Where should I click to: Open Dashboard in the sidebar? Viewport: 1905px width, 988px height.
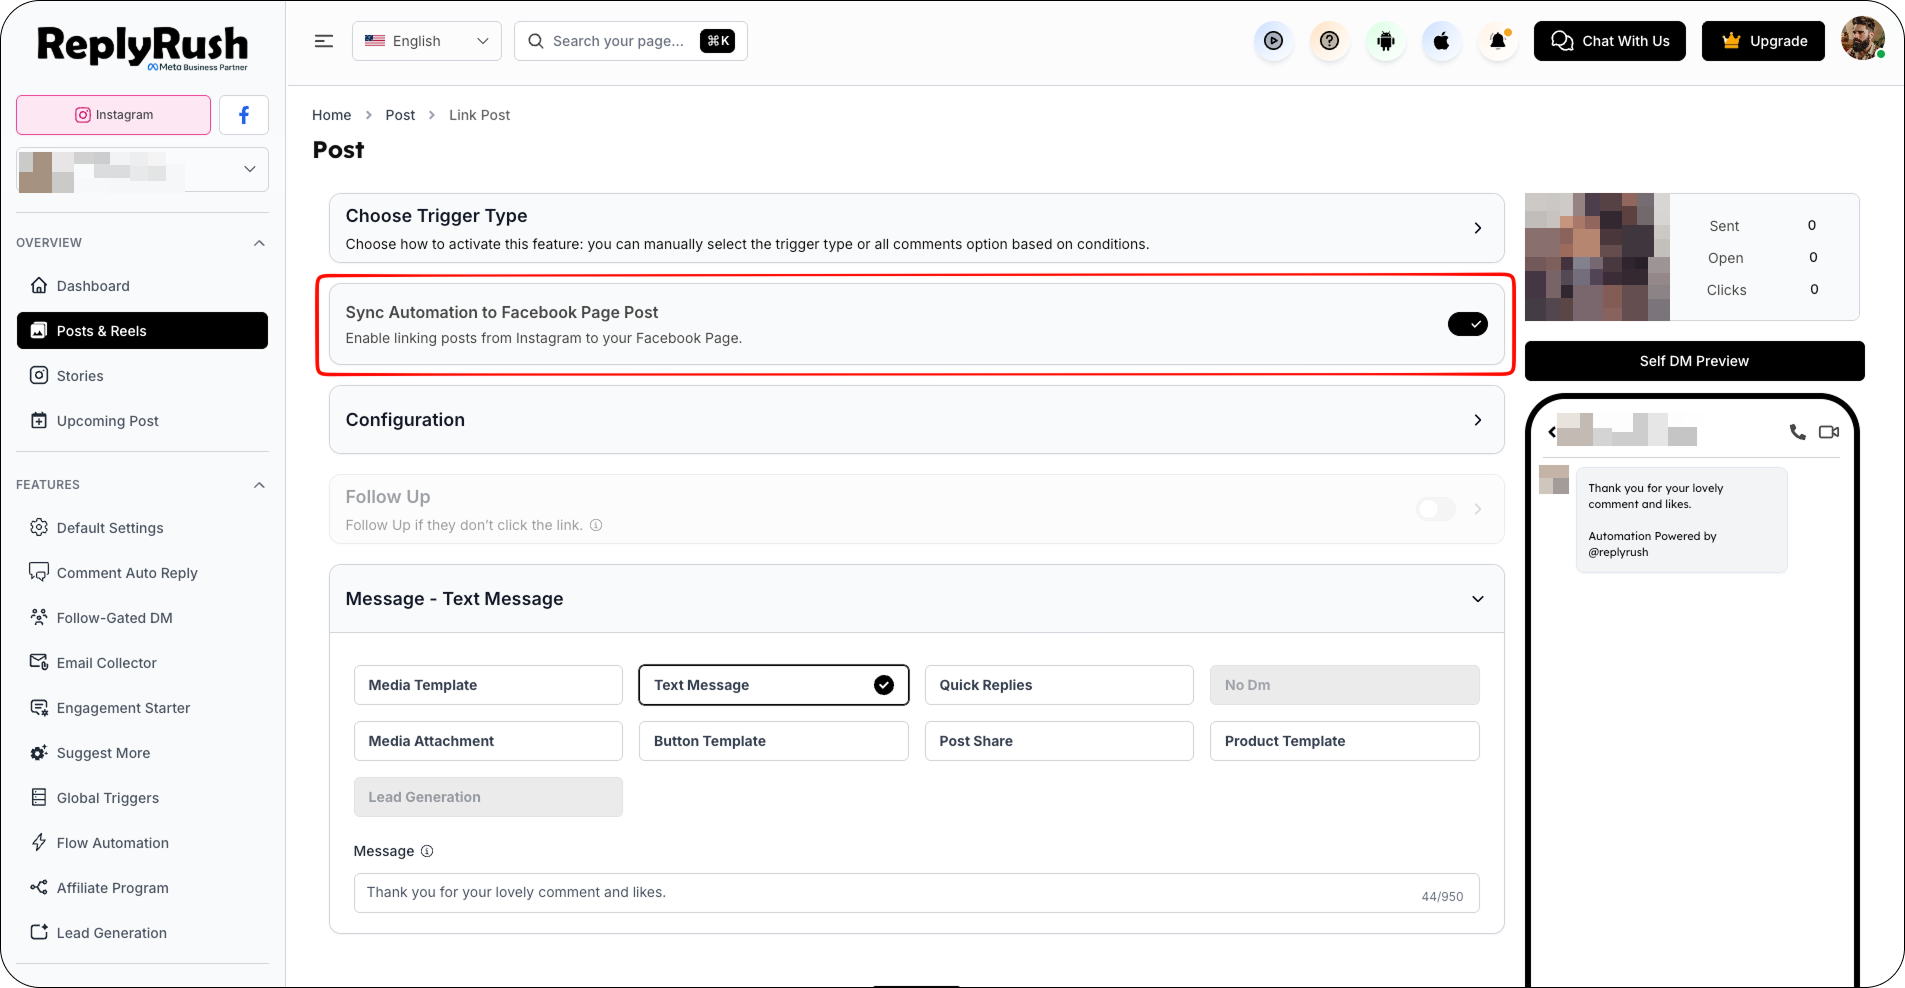pos(142,286)
